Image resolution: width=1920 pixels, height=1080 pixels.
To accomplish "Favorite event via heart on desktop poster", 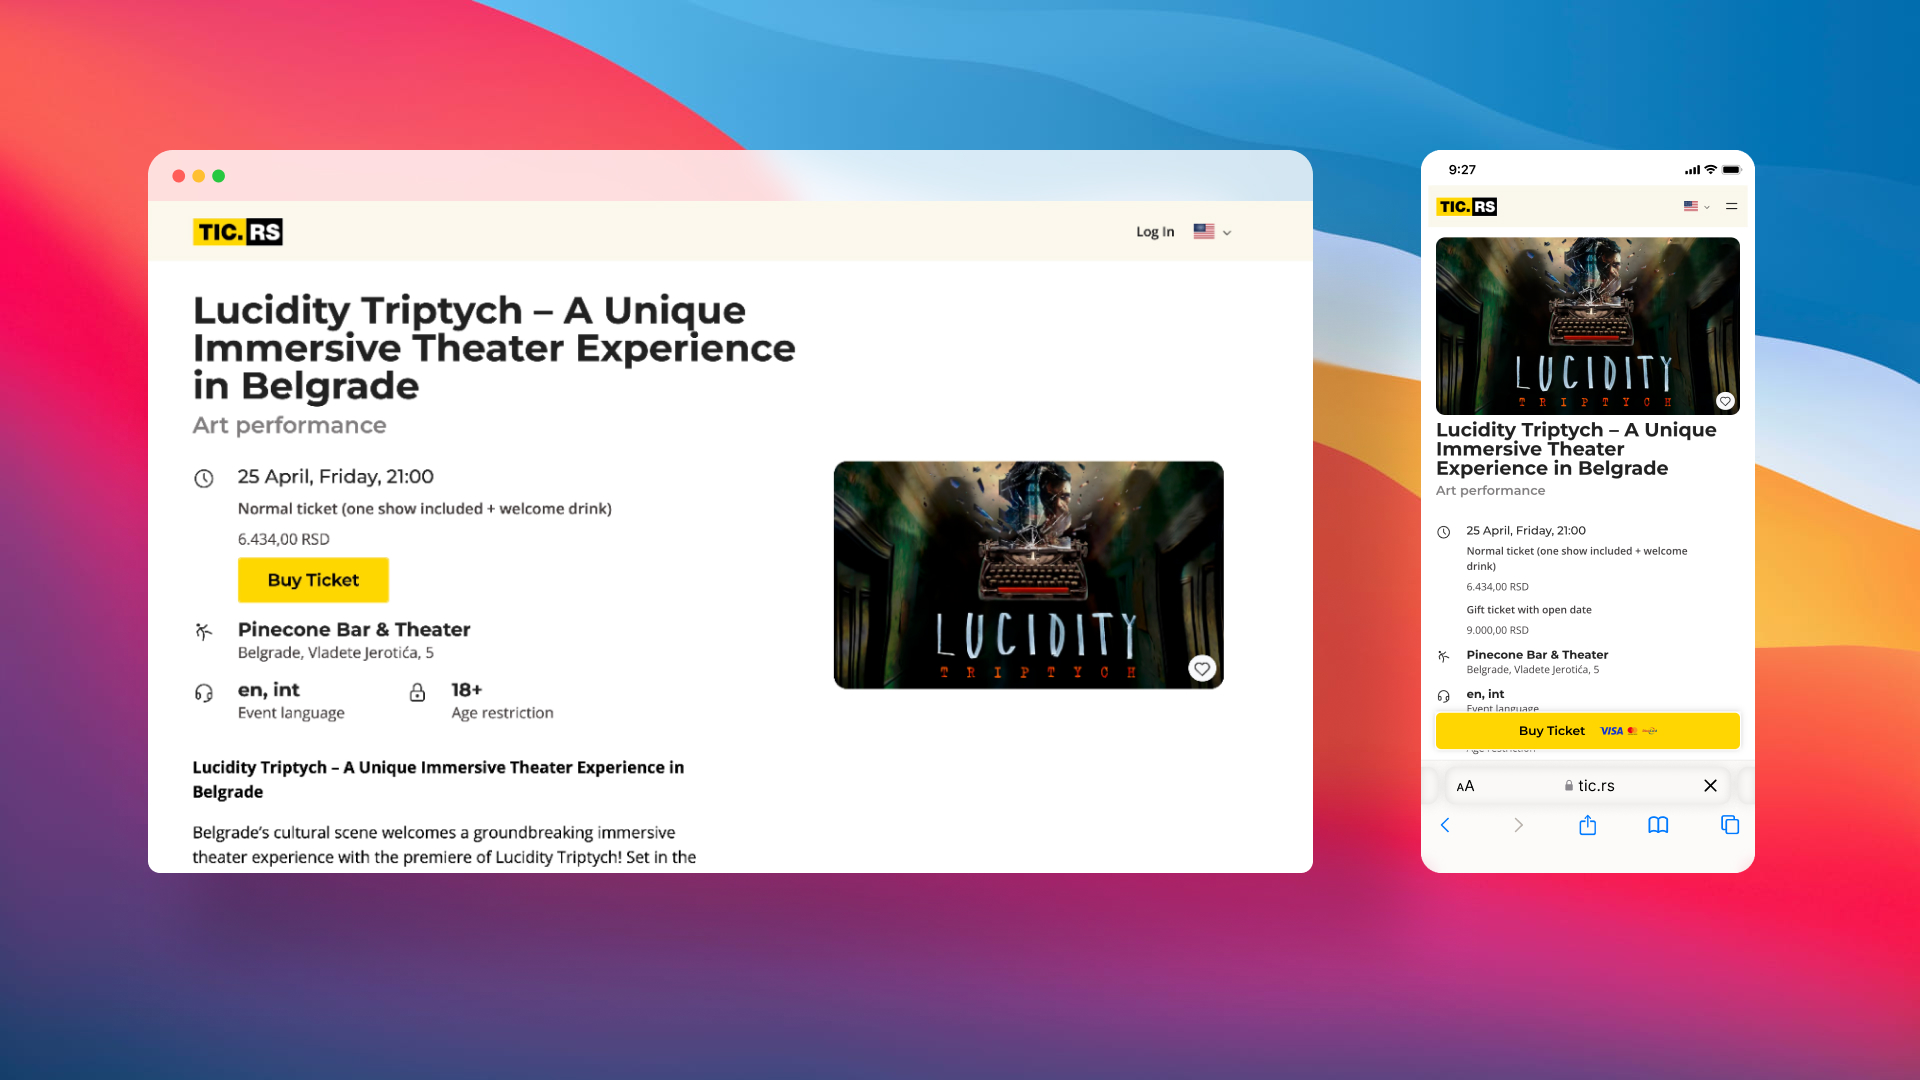I will (1202, 668).
